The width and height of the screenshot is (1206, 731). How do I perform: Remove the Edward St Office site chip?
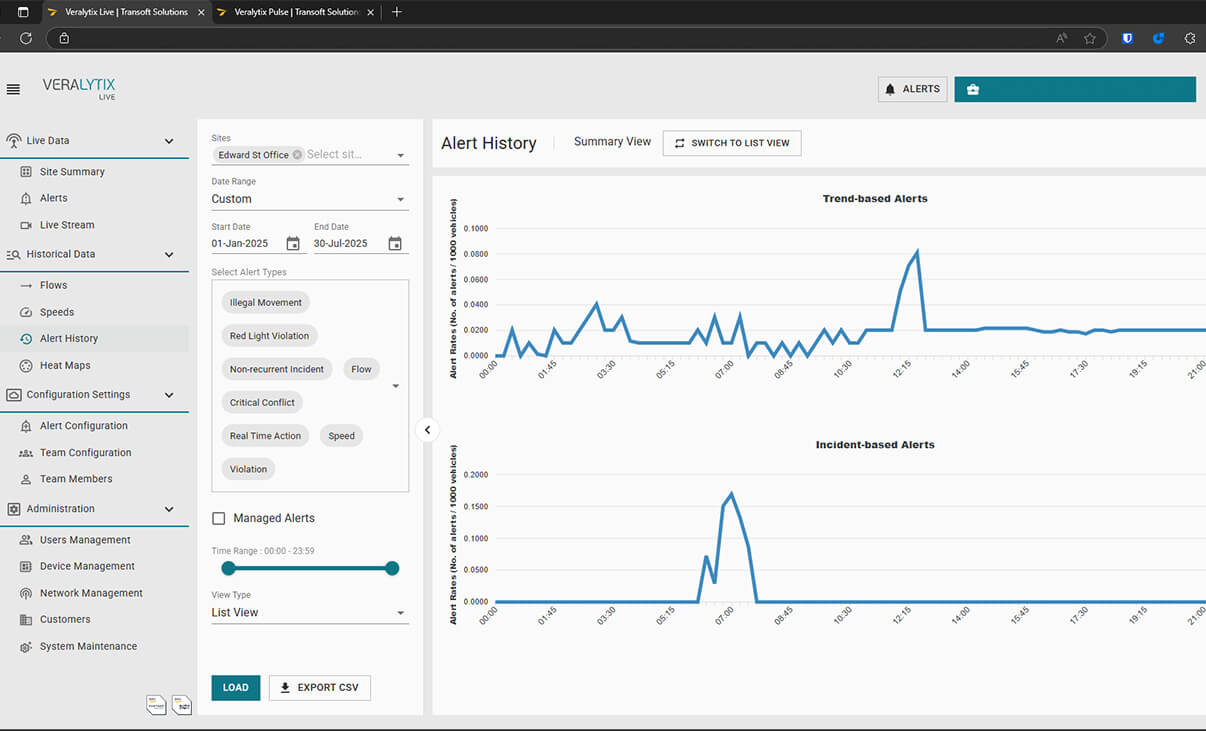298,155
